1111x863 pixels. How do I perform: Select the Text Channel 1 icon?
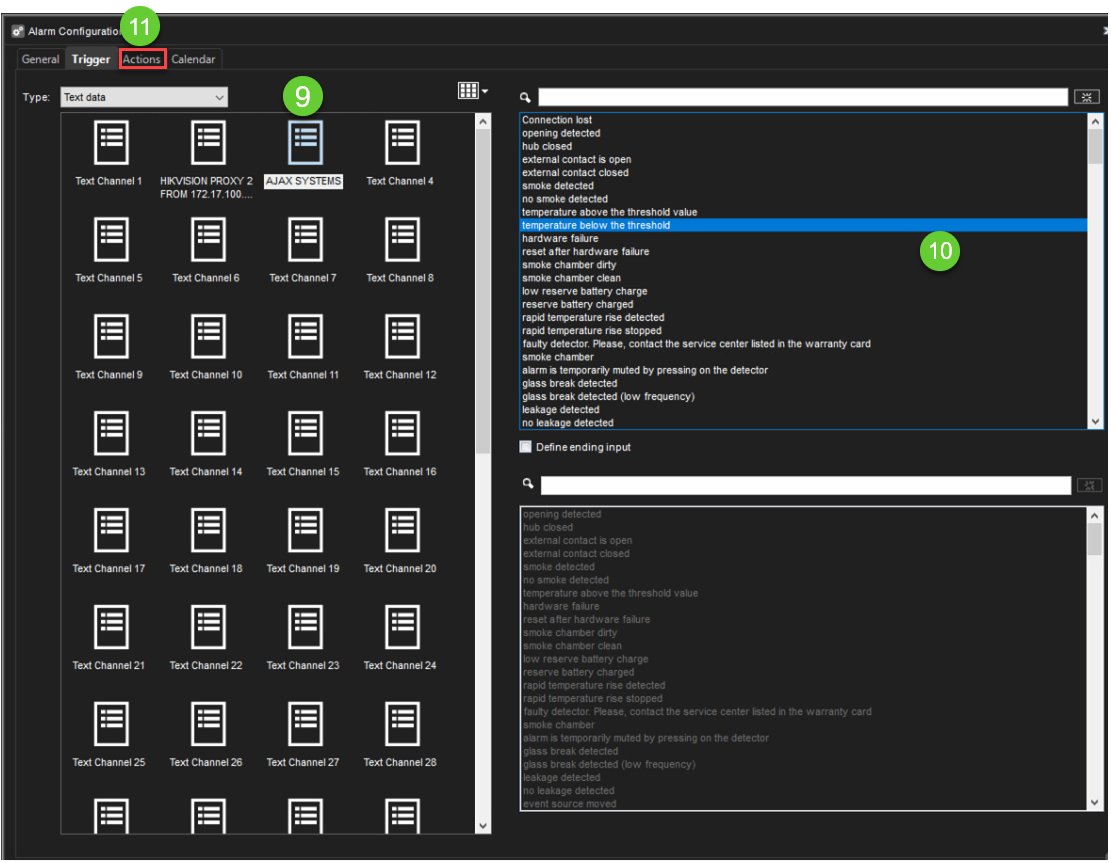(x=110, y=144)
